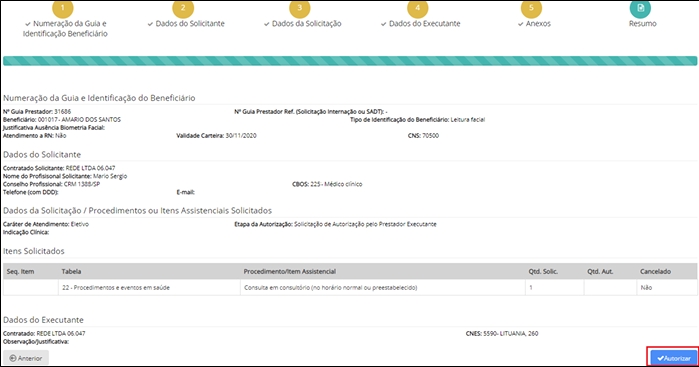
Task: Click the Cancelado value 'Não' in table
Action: tap(646, 288)
